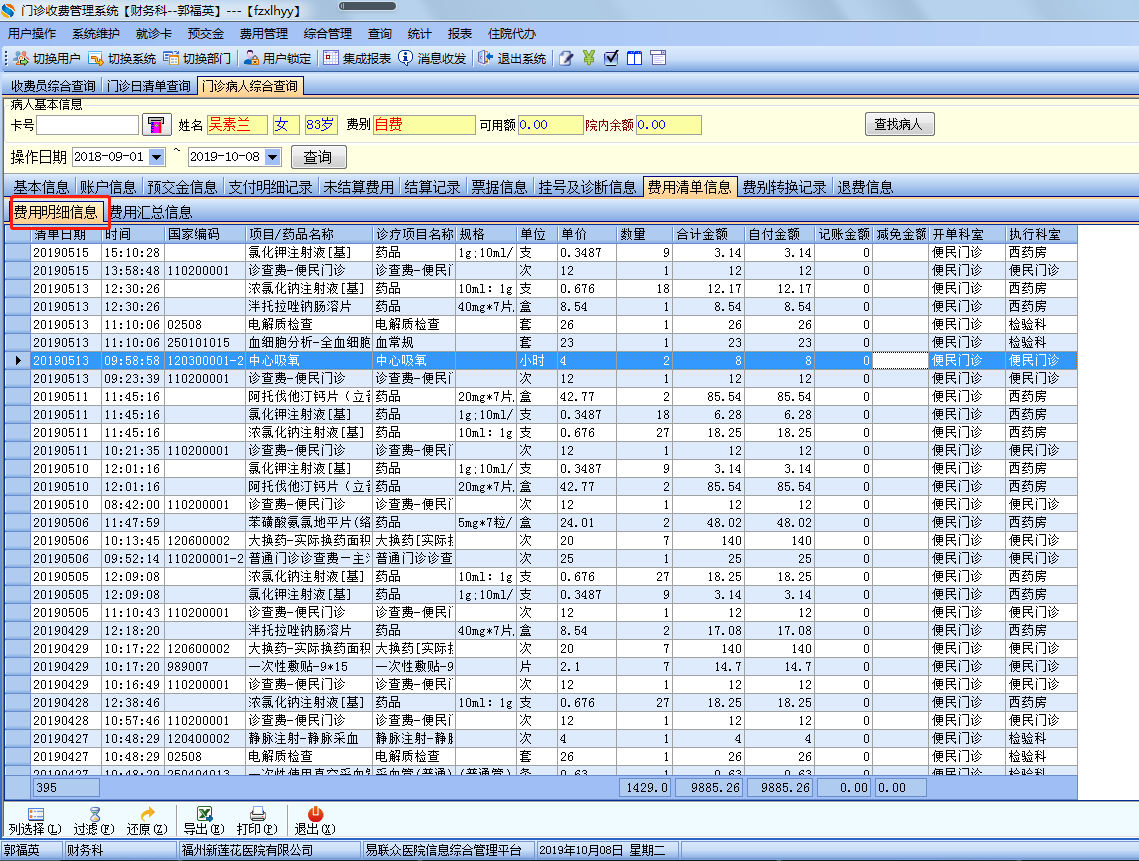Switch to 收费员综合查询 tab
This screenshot has width=1139, height=861.
[x=53, y=86]
